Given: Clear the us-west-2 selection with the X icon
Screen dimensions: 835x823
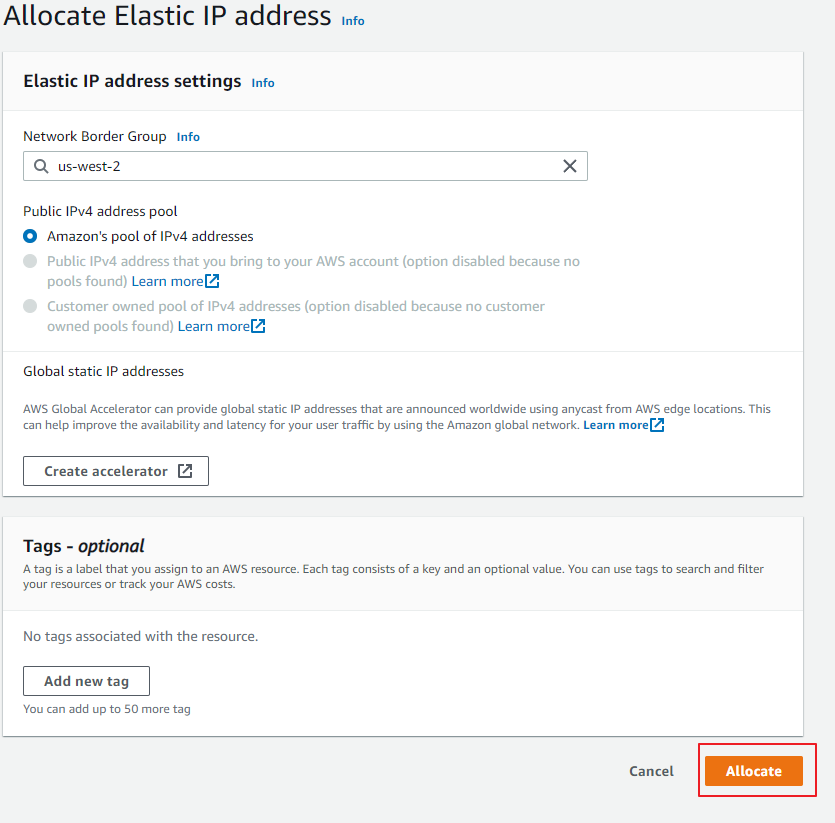Looking at the screenshot, I should pos(570,167).
